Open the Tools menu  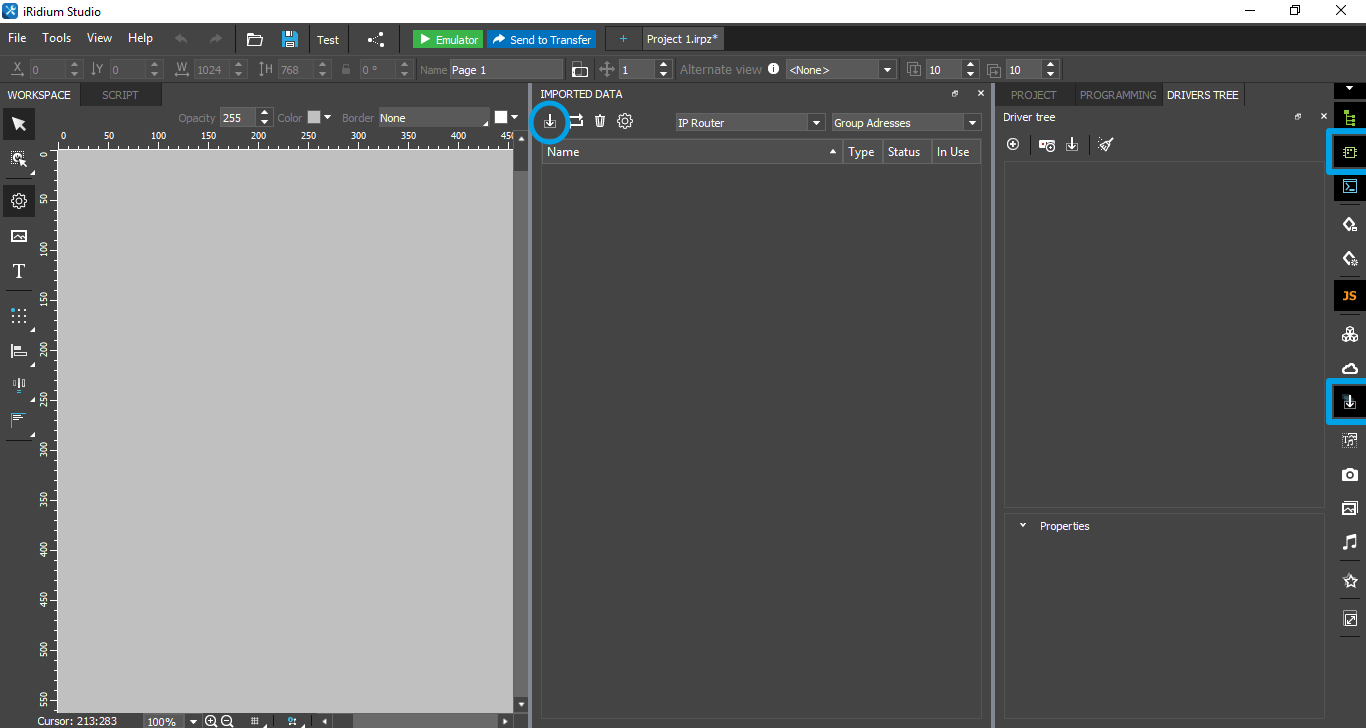pos(56,38)
